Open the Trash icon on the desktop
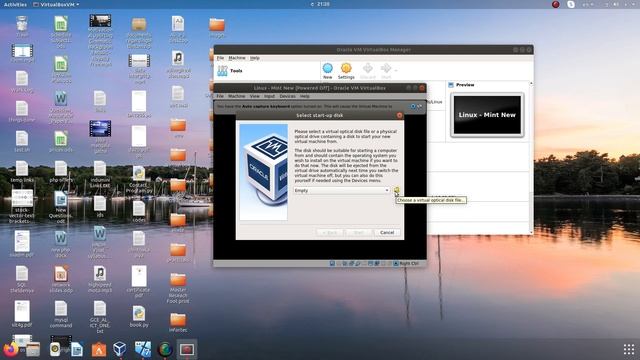 pos(22,27)
